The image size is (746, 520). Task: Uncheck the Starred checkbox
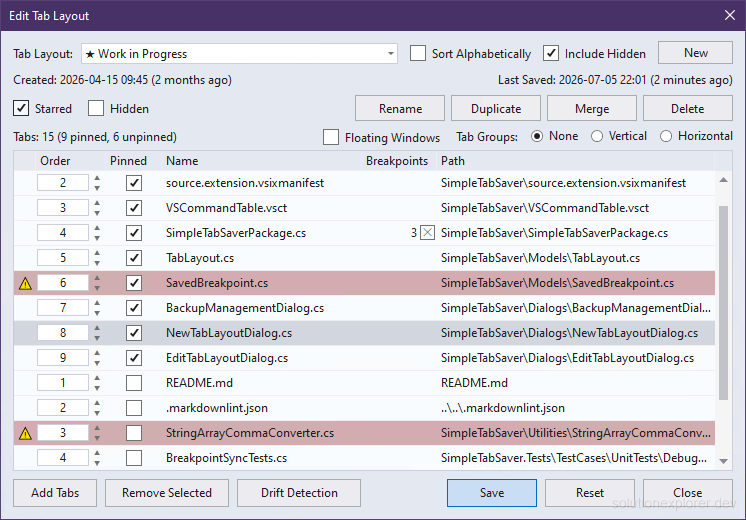click(21, 108)
